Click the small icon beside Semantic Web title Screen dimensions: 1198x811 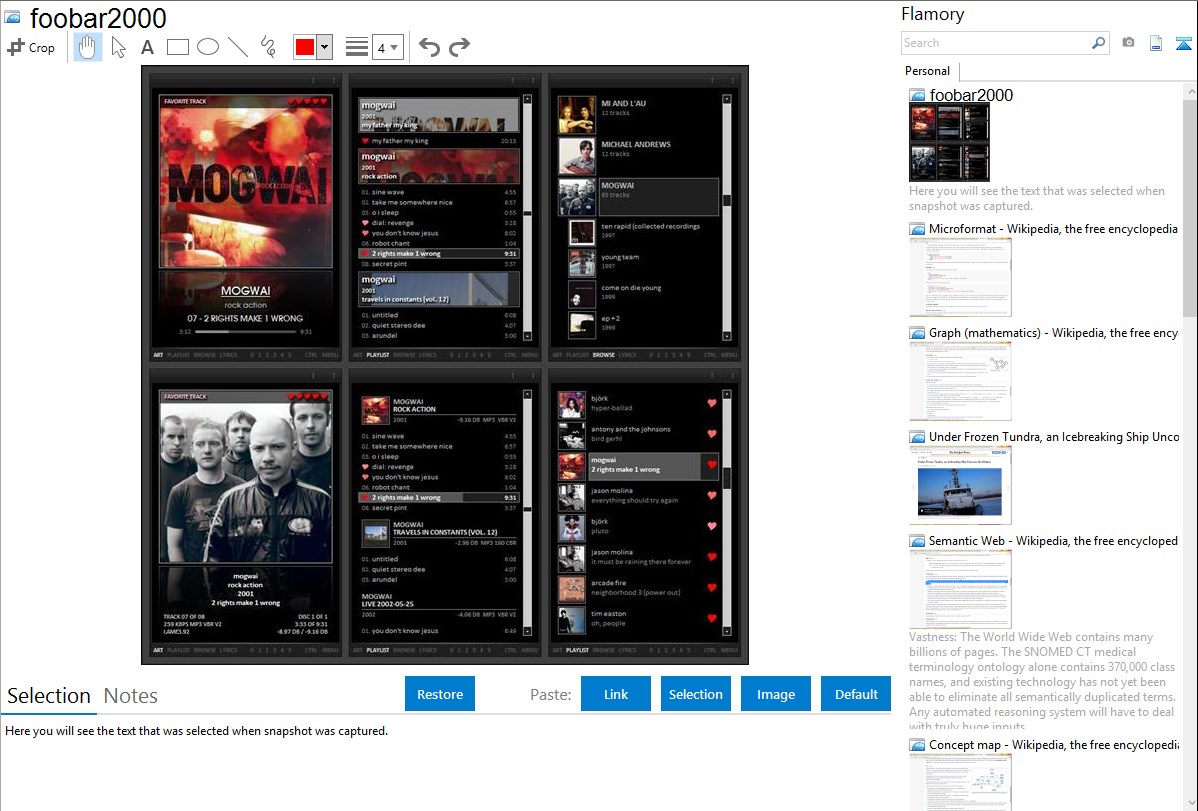917,541
